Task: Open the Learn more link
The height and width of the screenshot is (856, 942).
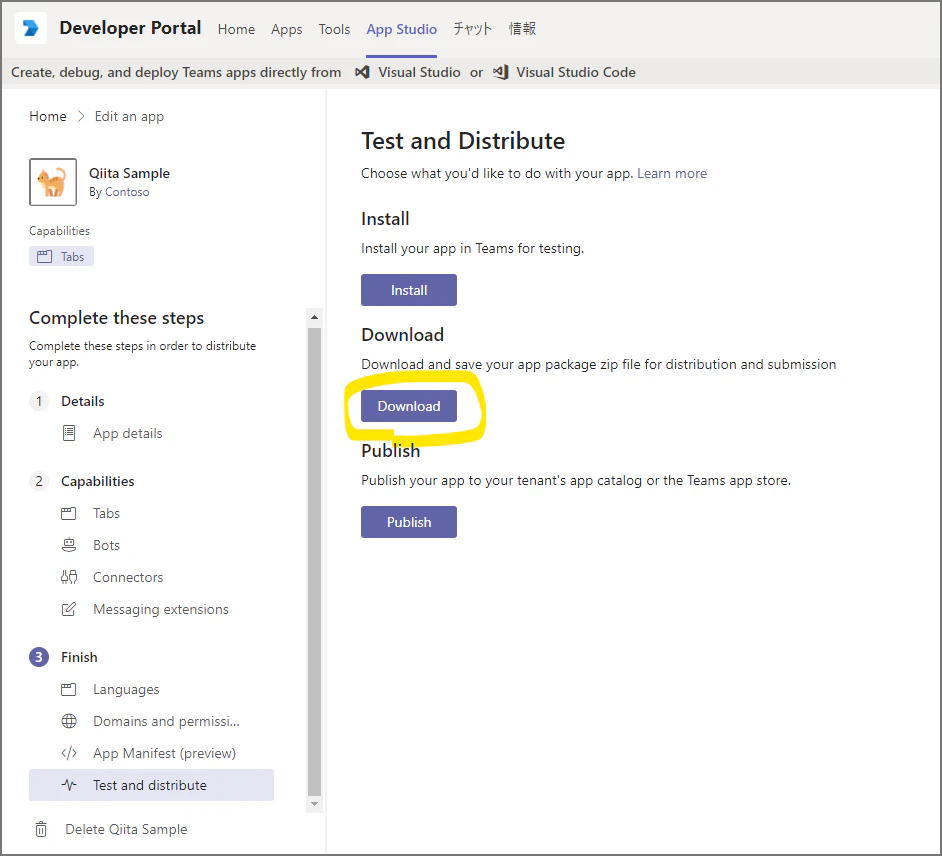Action: [x=672, y=173]
